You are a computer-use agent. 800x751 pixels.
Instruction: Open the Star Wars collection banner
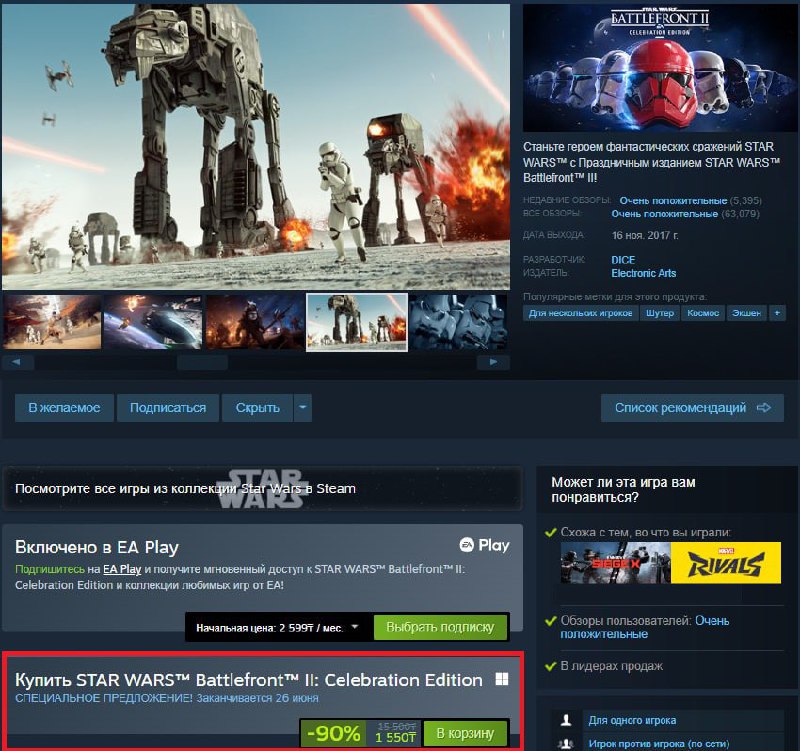coord(262,488)
